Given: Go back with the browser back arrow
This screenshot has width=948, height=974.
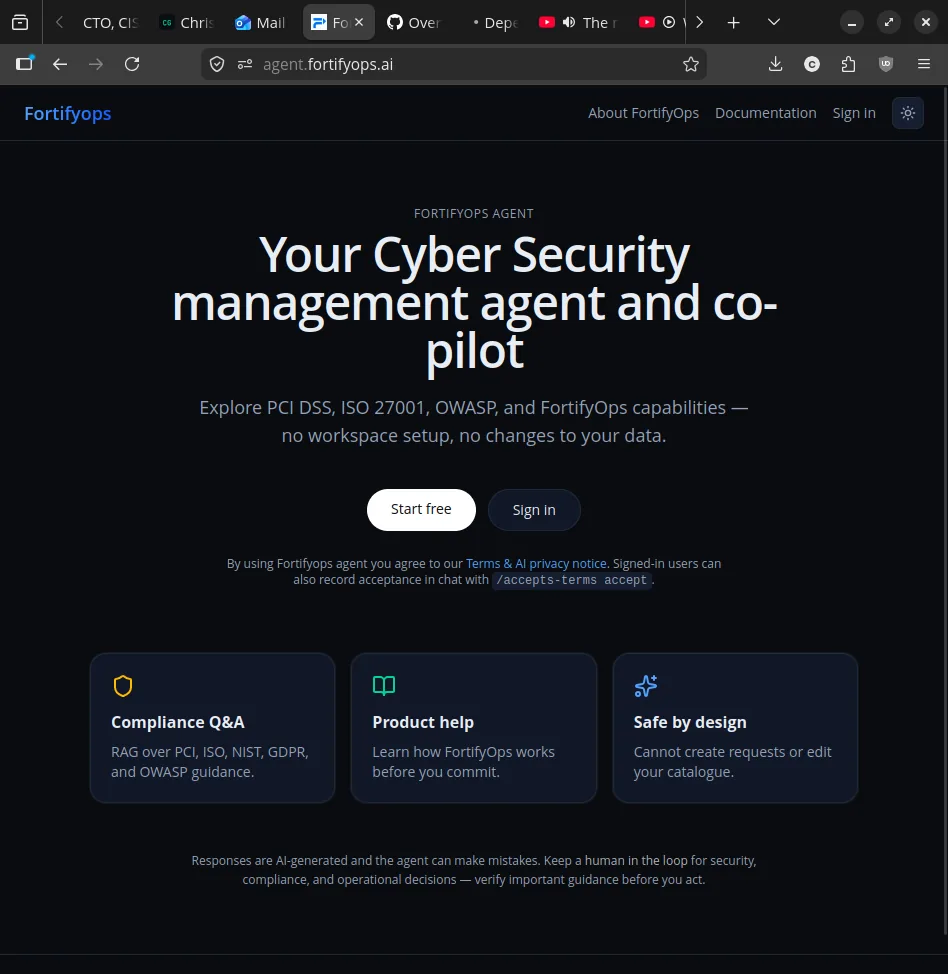Looking at the screenshot, I should coord(60,64).
